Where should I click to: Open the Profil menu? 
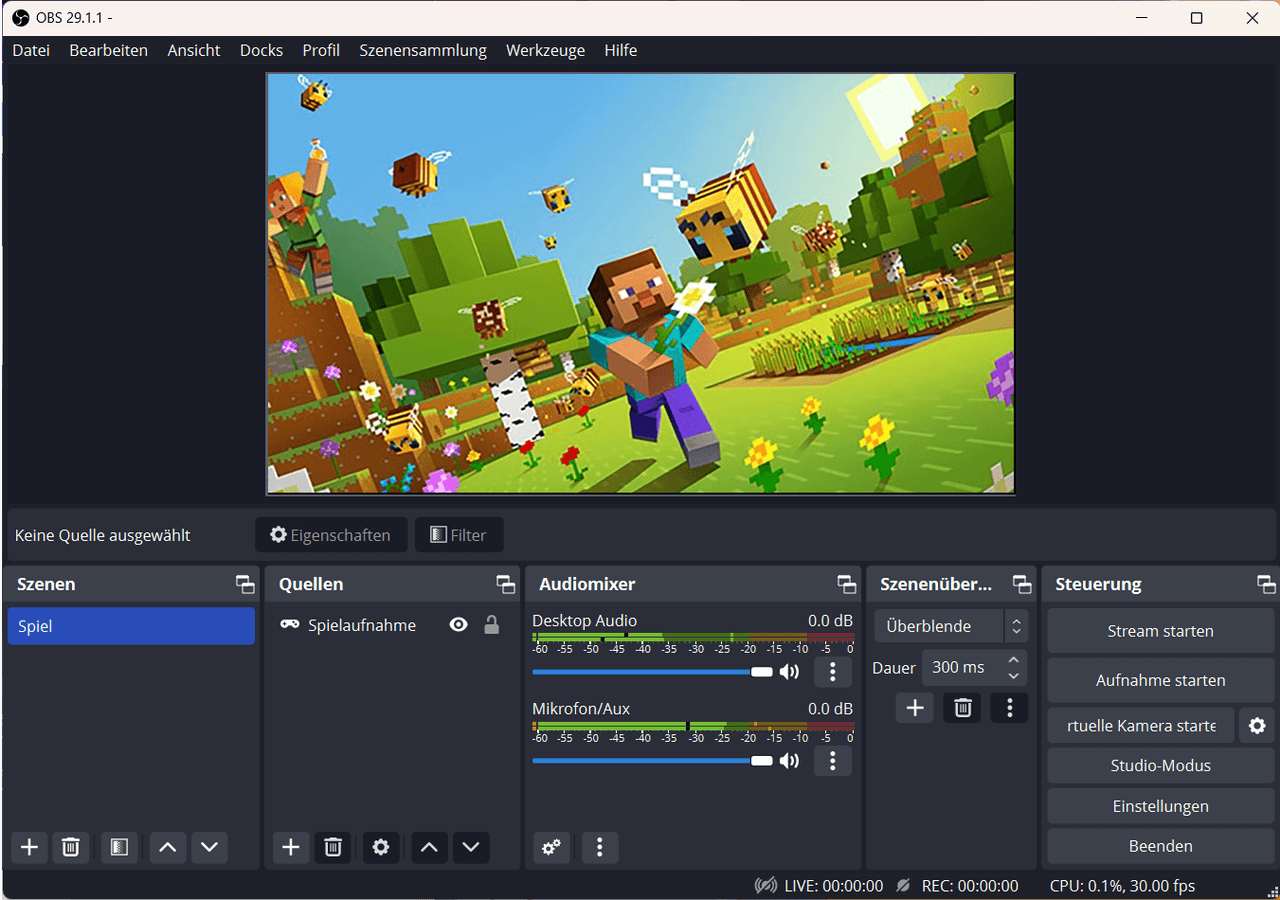pos(321,50)
